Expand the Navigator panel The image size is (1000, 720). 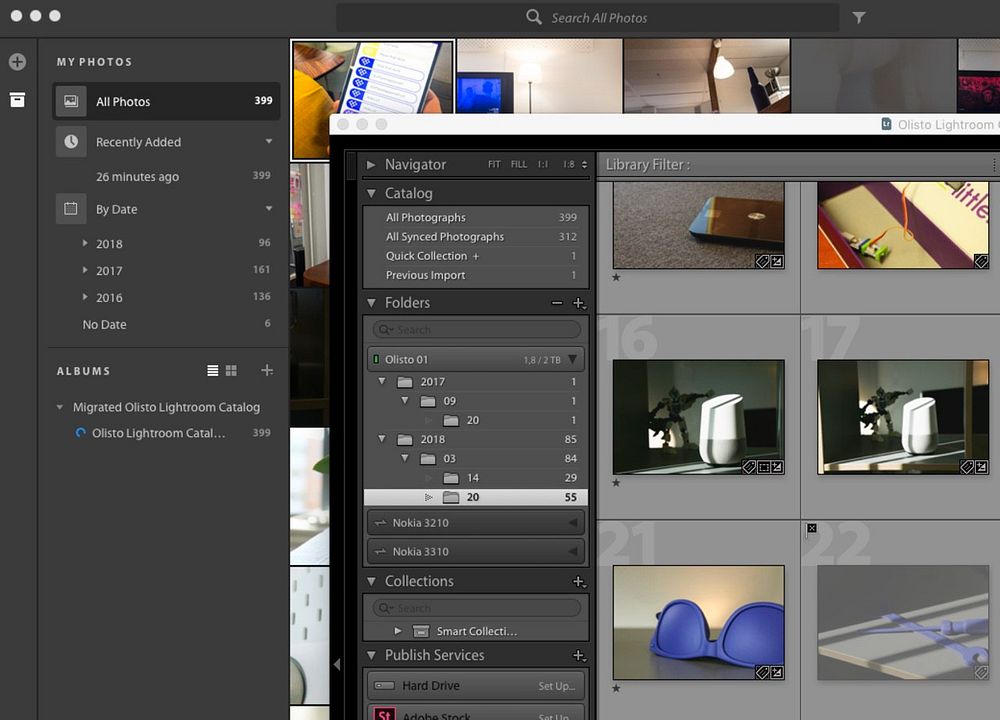[371, 165]
